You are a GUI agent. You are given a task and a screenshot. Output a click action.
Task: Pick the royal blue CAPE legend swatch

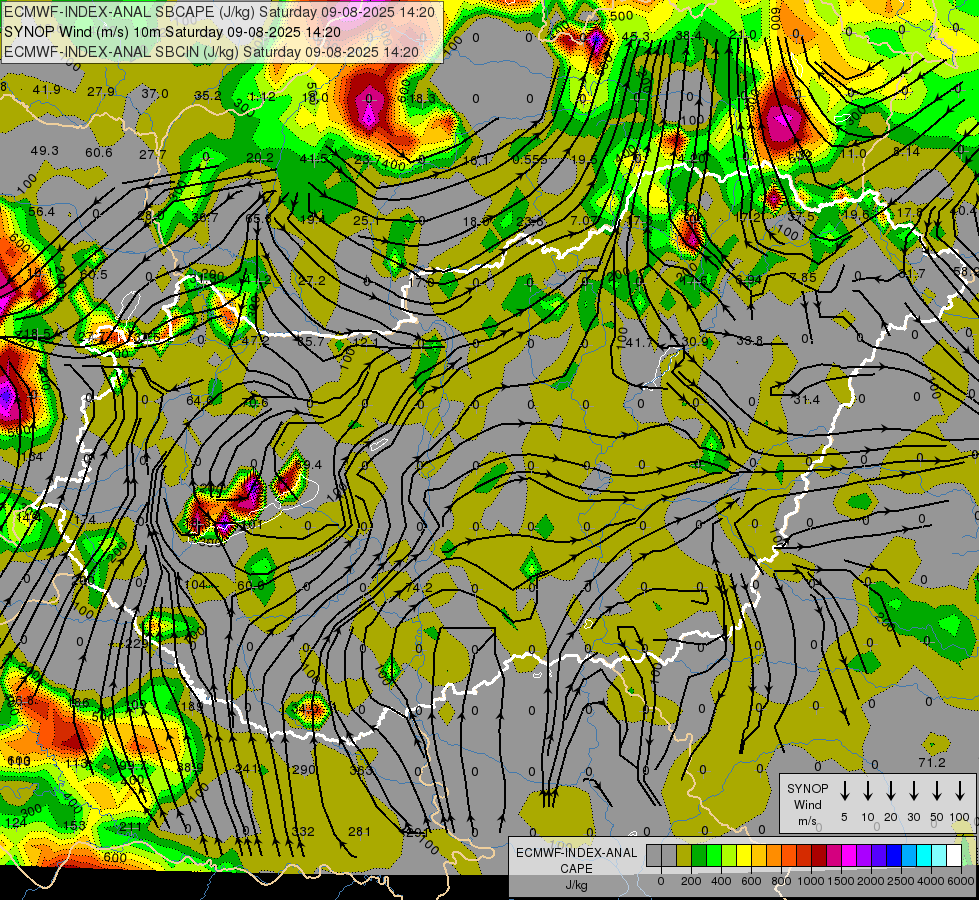tap(894, 856)
